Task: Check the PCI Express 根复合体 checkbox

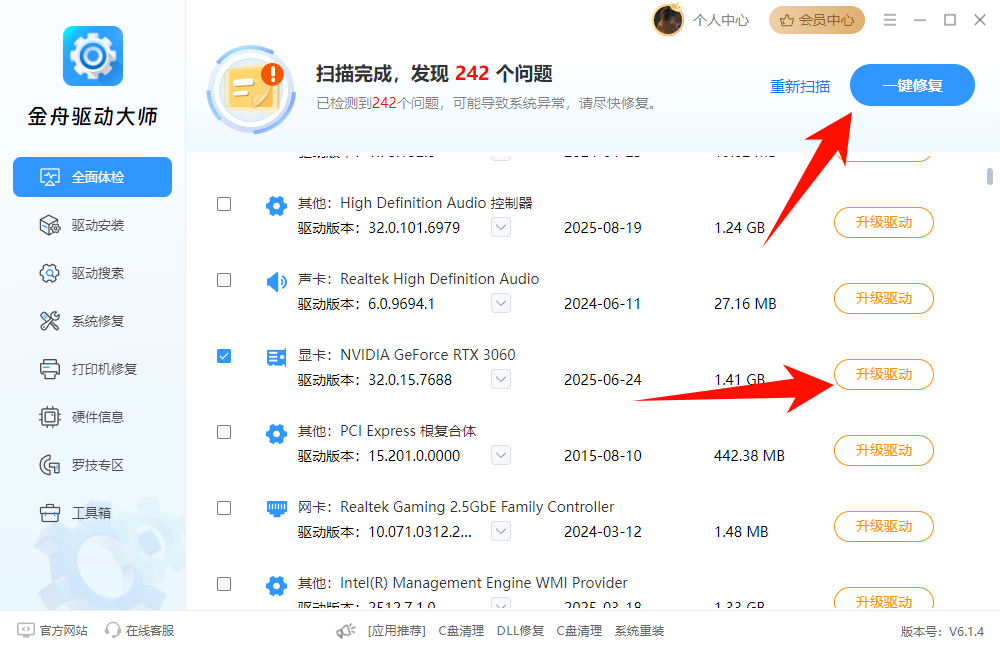Action: pos(224,432)
